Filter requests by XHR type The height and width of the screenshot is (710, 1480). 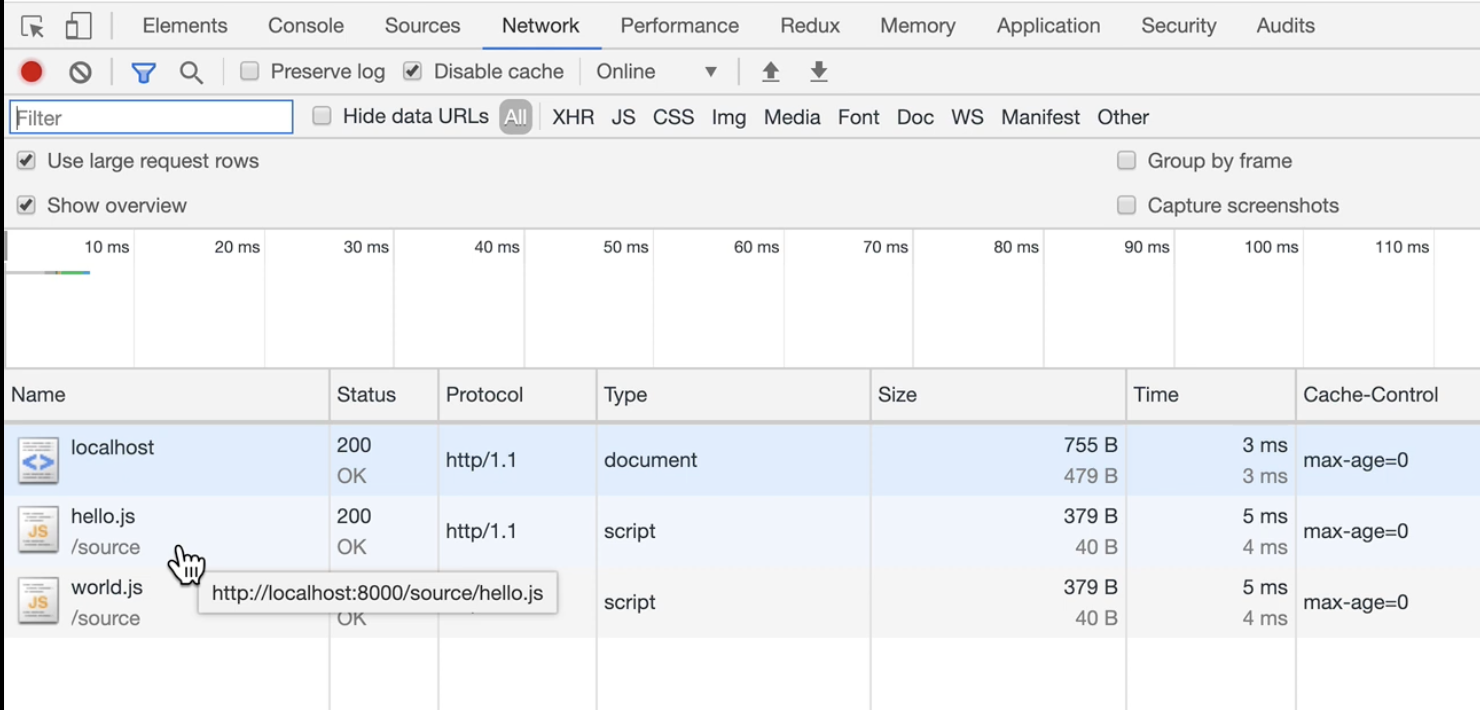573,117
